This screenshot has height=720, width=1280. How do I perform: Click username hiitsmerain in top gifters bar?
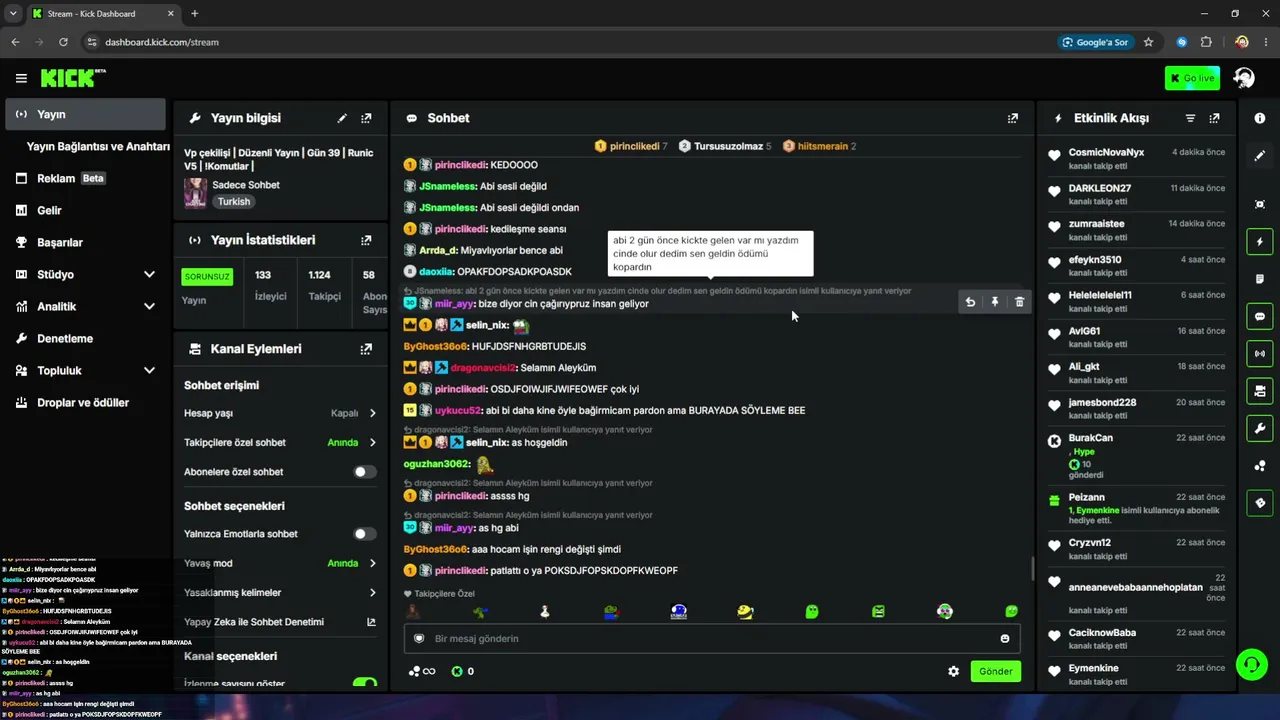click(x=823, y=146)
